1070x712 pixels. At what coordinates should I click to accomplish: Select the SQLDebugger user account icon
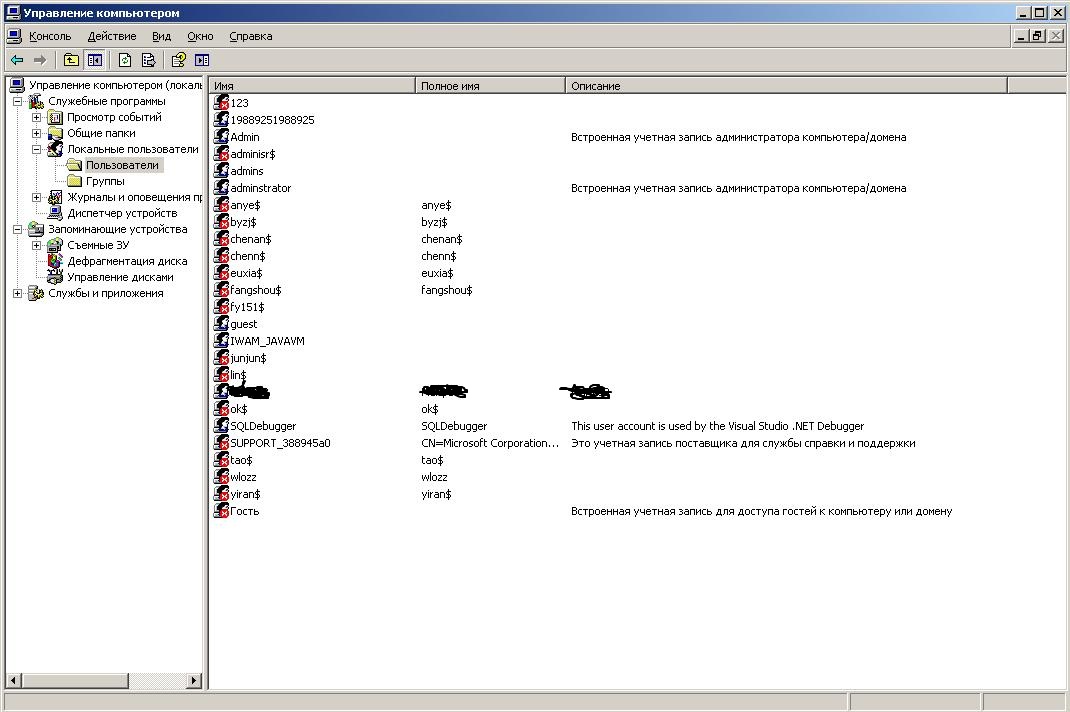pos(221,426)
